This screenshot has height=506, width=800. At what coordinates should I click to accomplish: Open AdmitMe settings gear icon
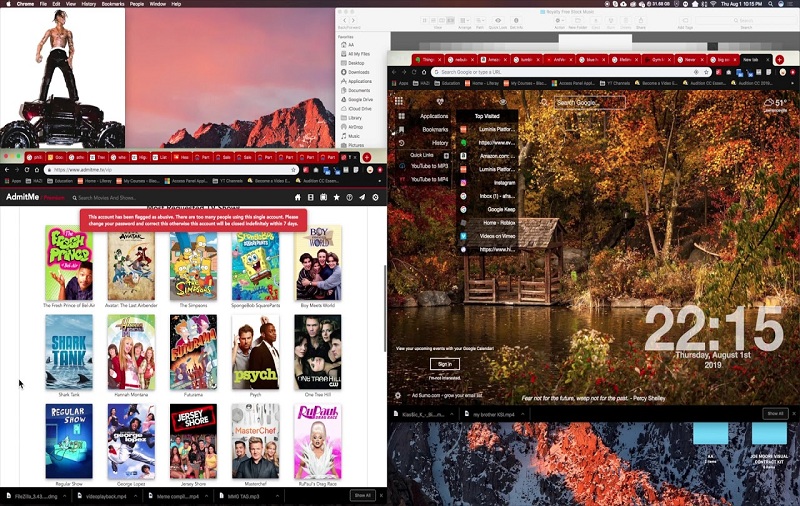[376, 197]
